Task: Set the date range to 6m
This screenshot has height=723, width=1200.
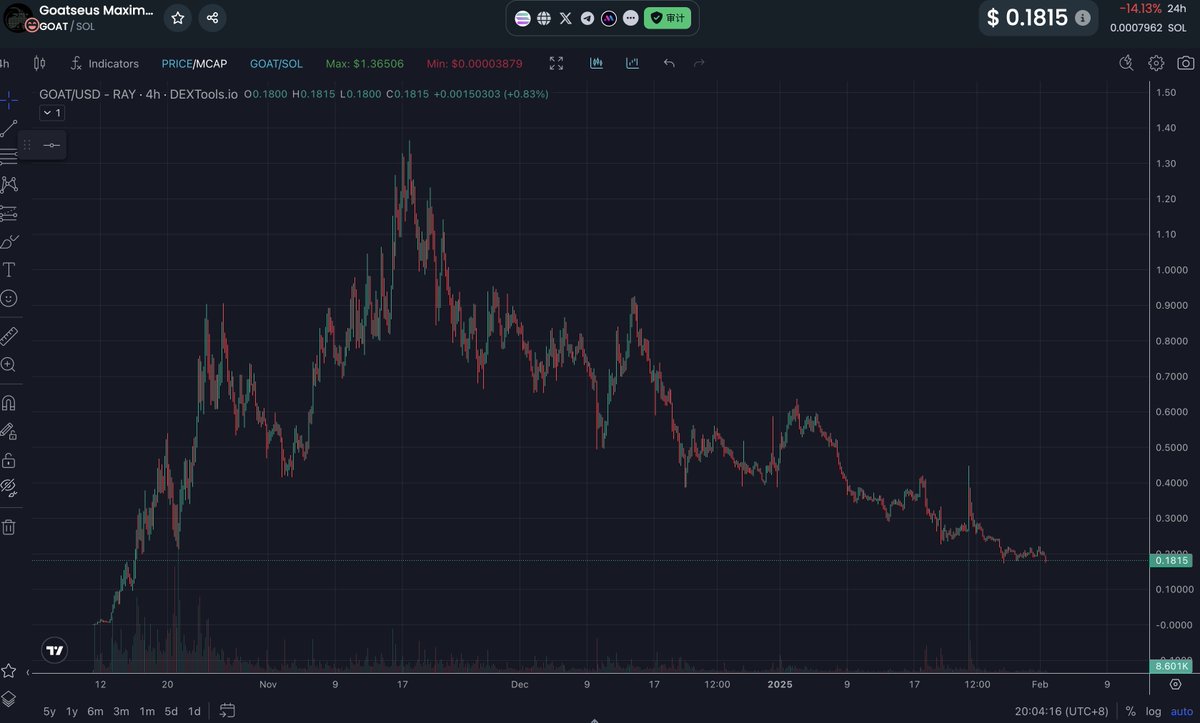Action: point(96,711)
